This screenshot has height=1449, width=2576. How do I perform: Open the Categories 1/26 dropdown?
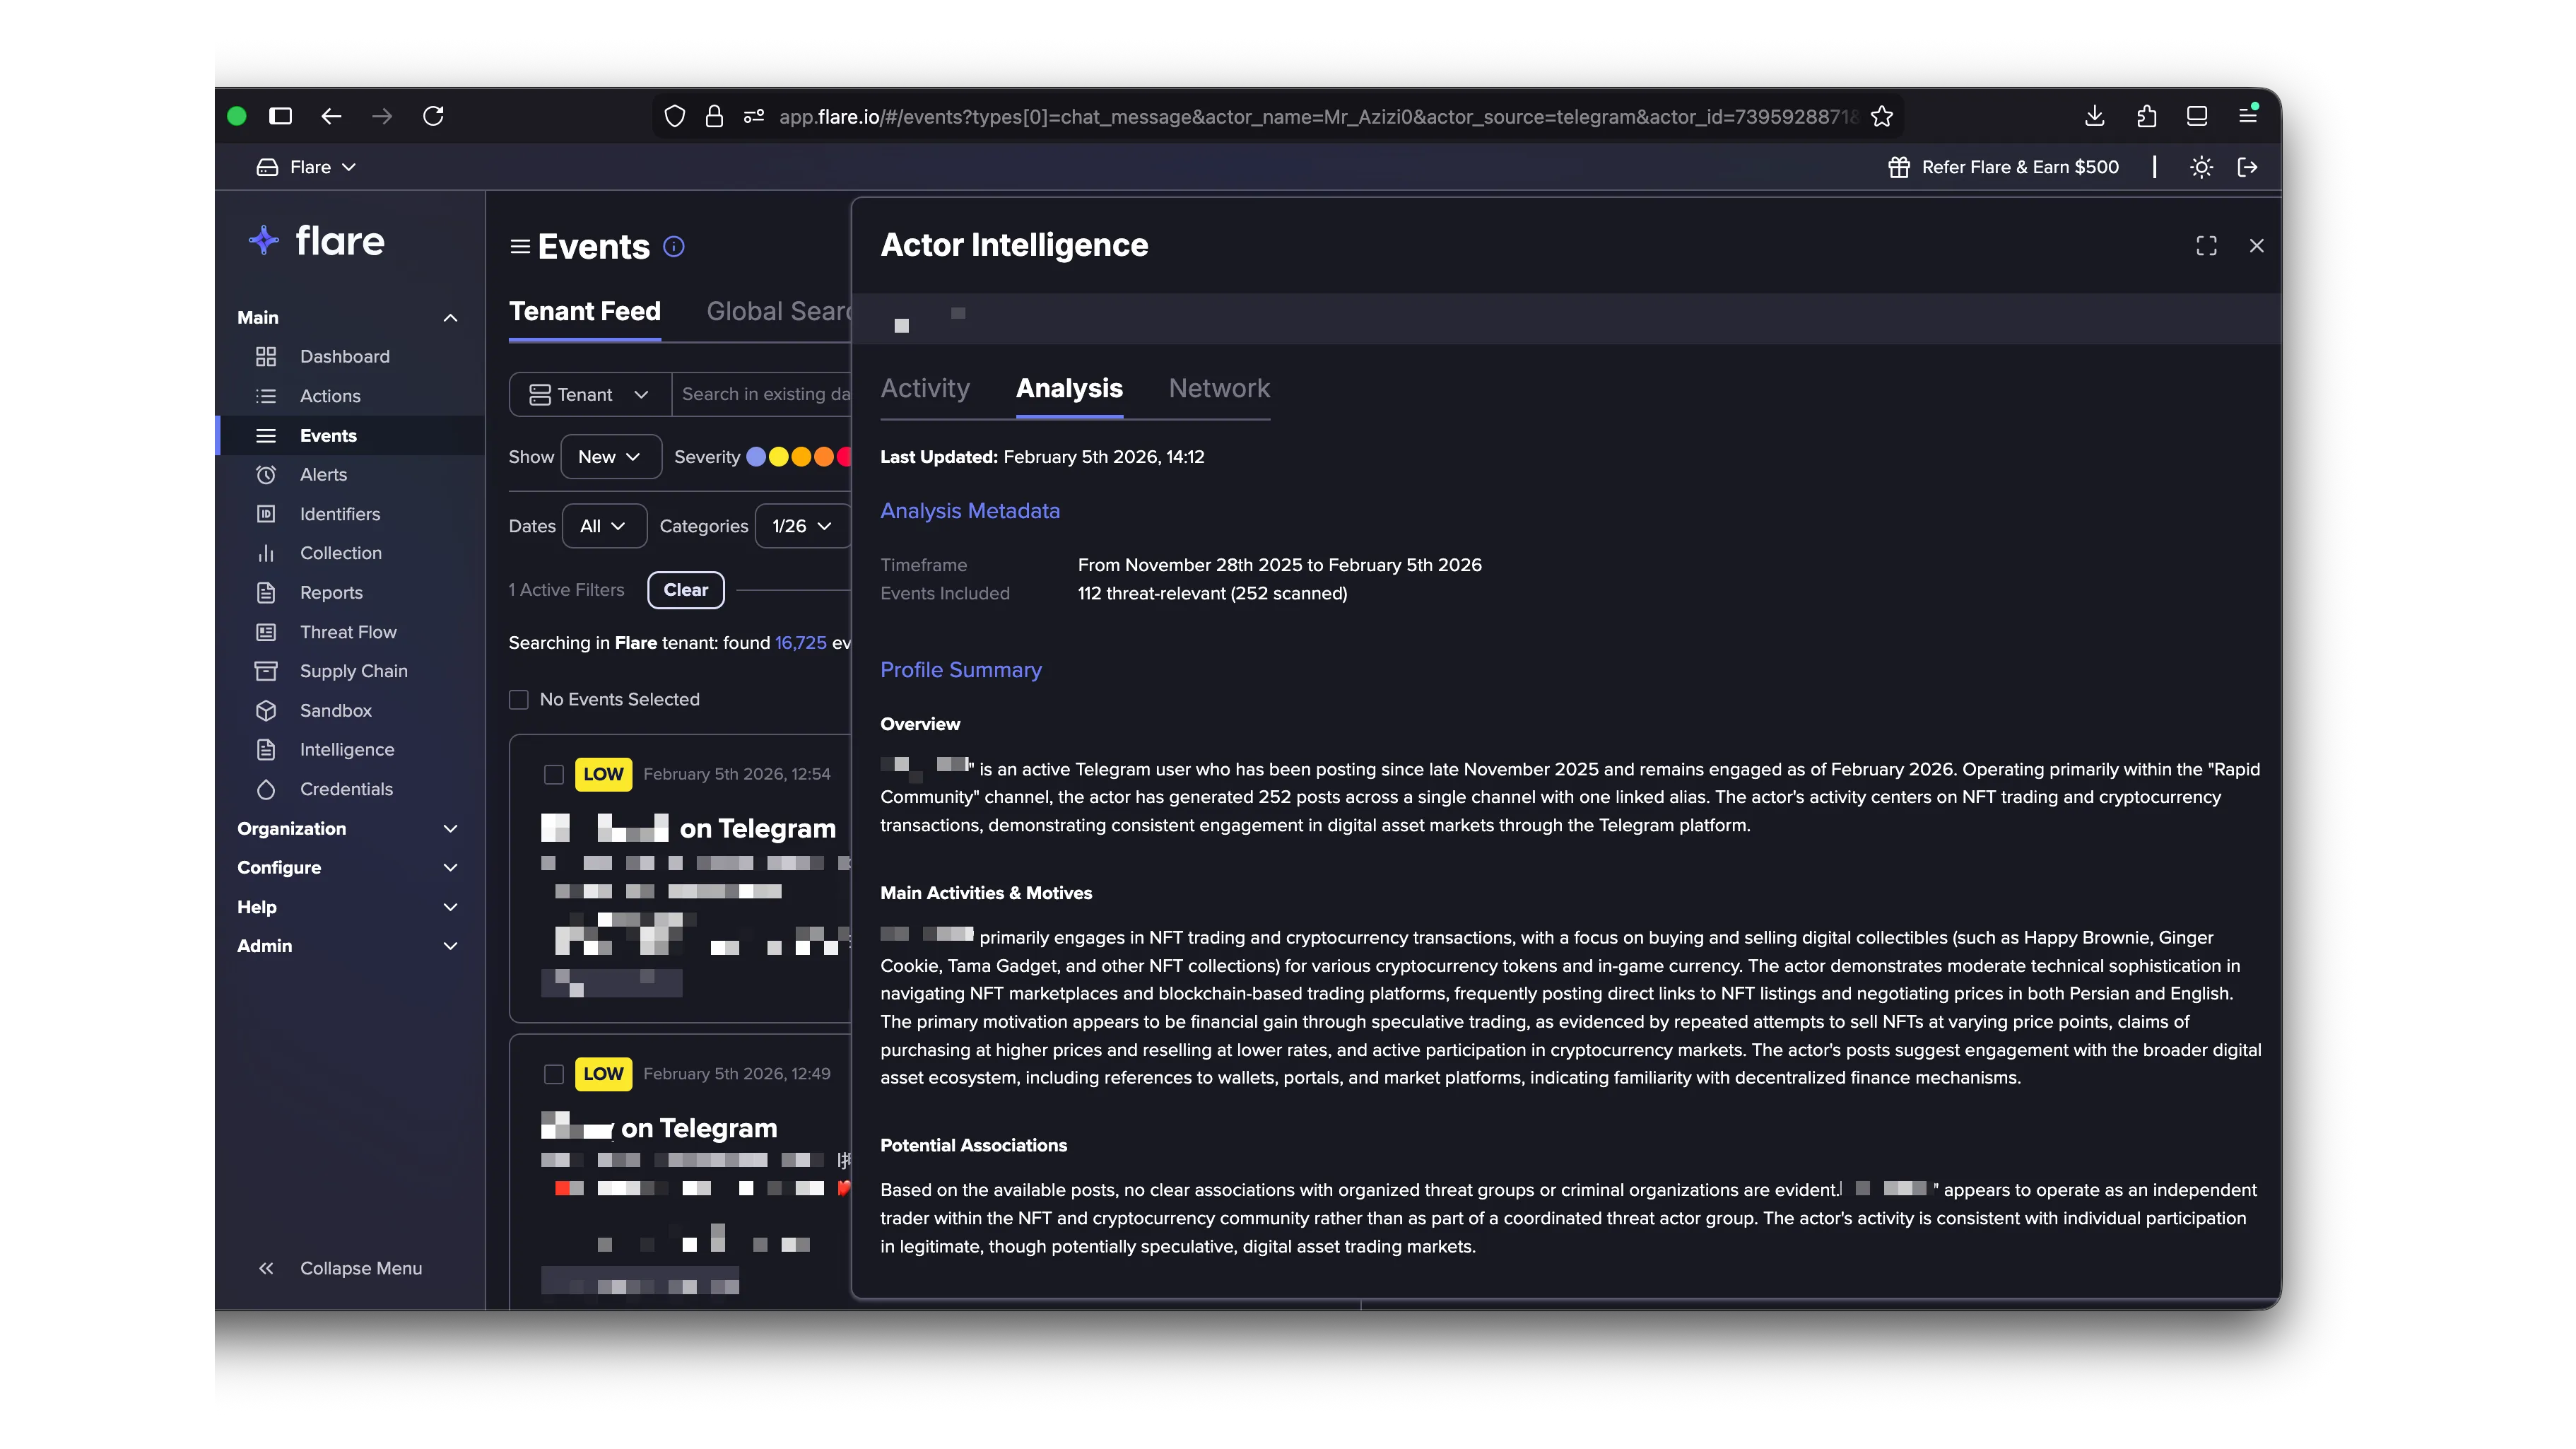coord(802,526)
